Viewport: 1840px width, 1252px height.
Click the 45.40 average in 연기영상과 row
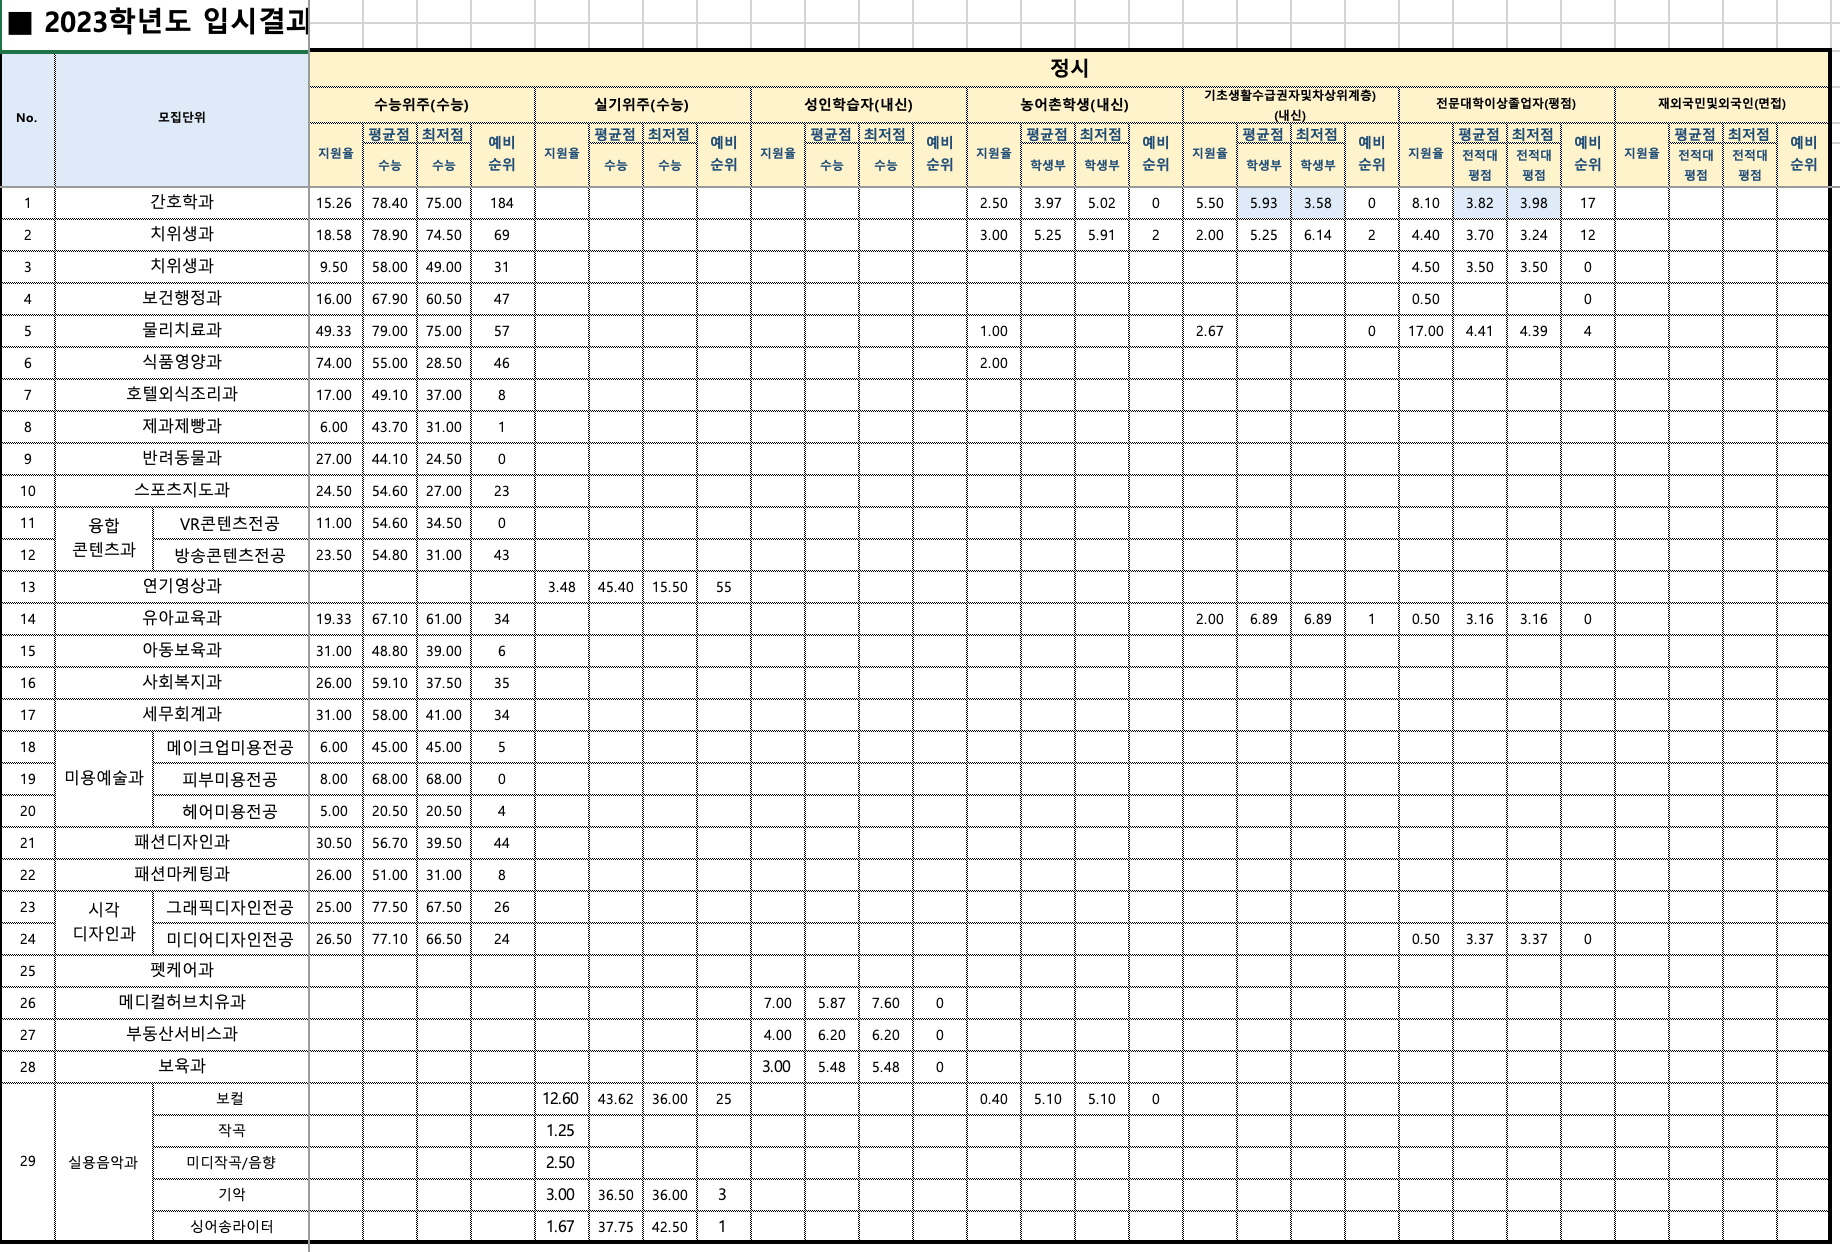tap(615, 587)
